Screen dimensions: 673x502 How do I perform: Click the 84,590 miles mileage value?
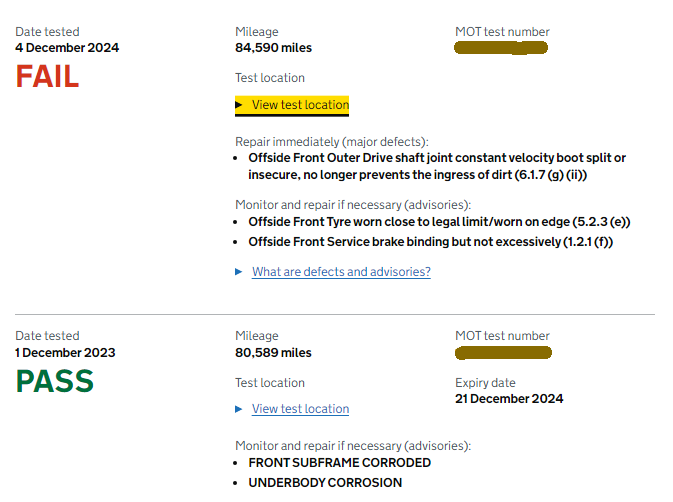(273, 48)
